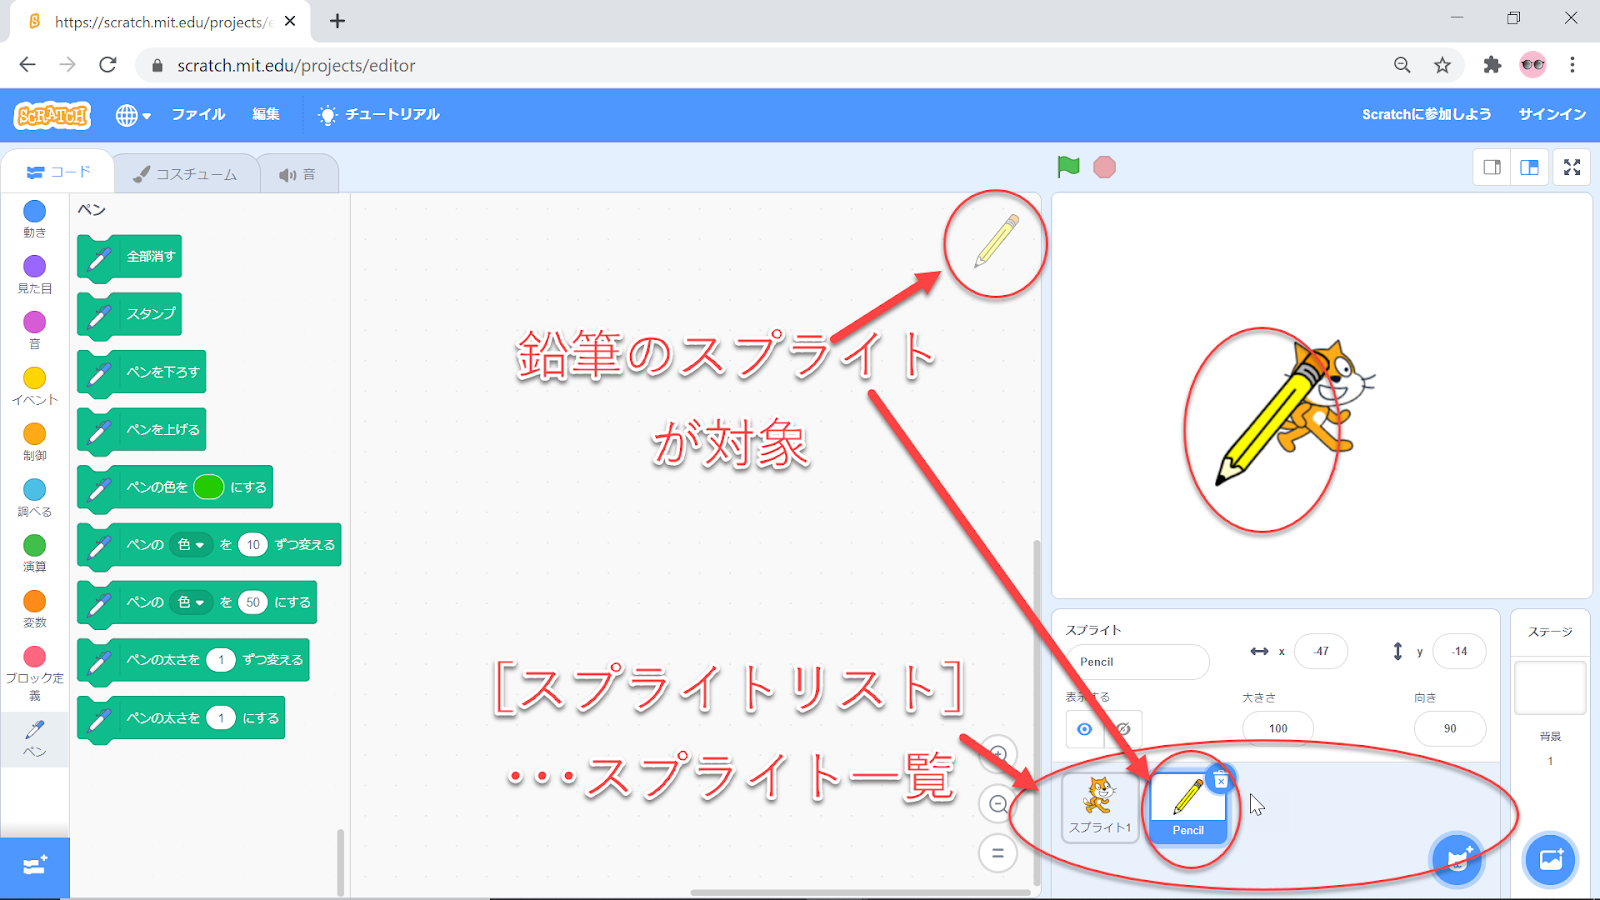Click the 向き direction field 90
Screen dimensions: 1600x900
[x=1450, y=728]
